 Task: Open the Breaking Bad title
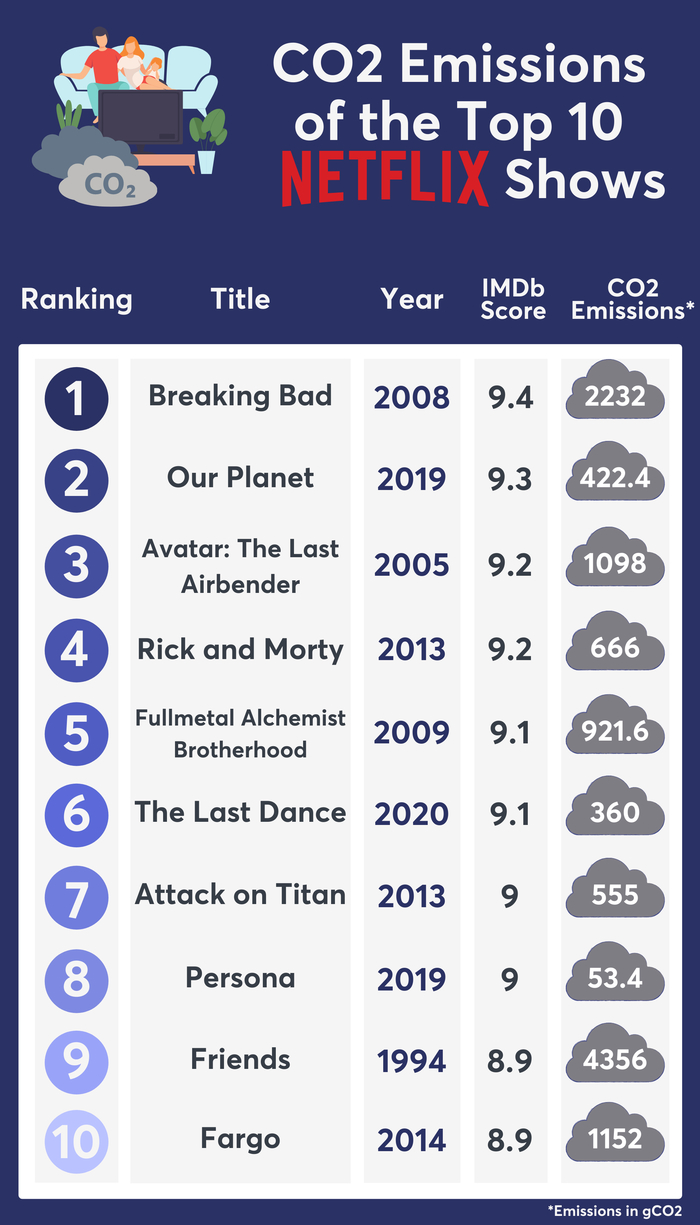240,396
